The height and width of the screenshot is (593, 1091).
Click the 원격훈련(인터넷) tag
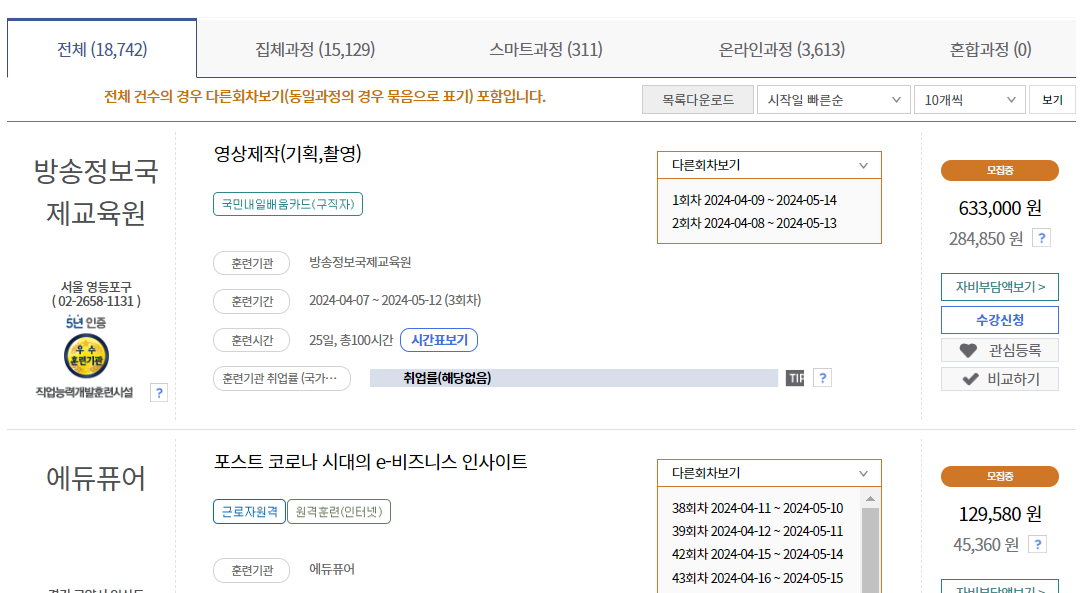(x=339, y=512)
